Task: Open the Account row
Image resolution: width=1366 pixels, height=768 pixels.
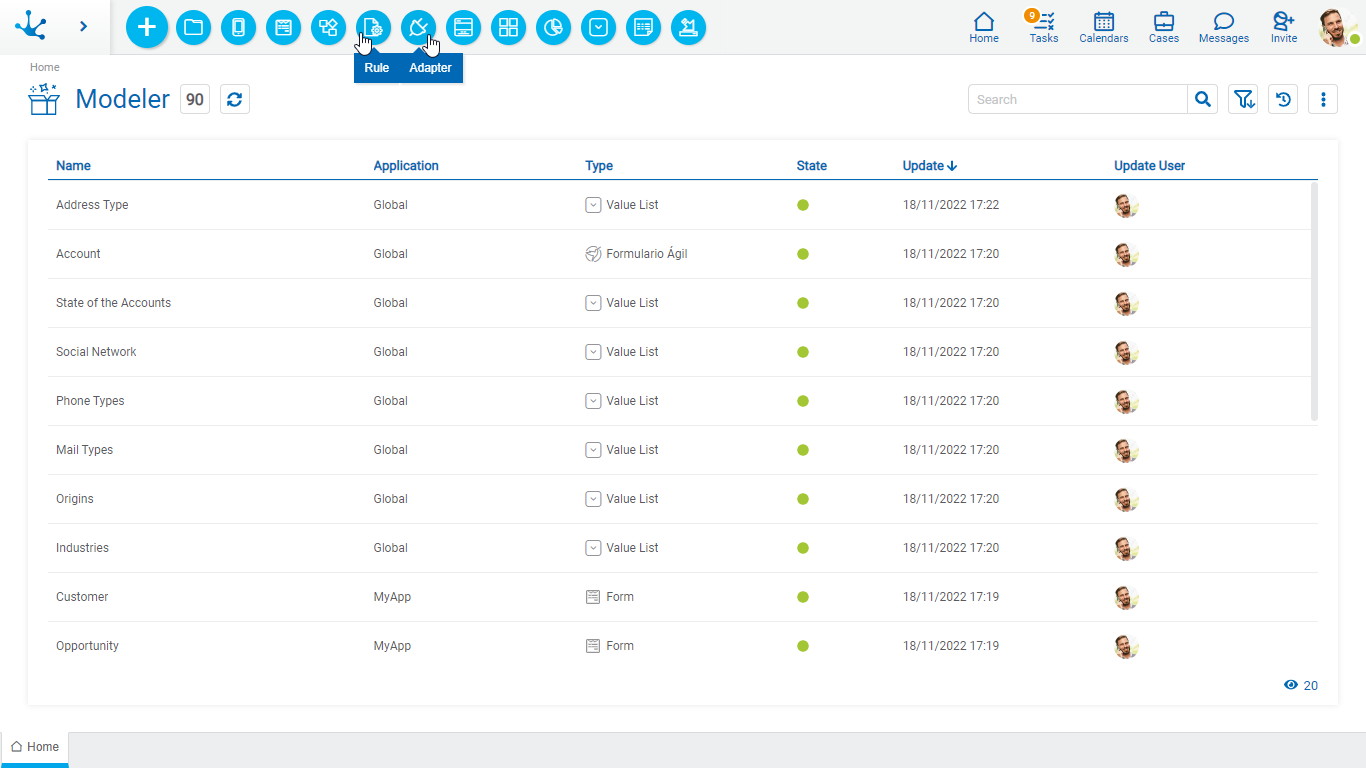Action: (x=680, y=254)
